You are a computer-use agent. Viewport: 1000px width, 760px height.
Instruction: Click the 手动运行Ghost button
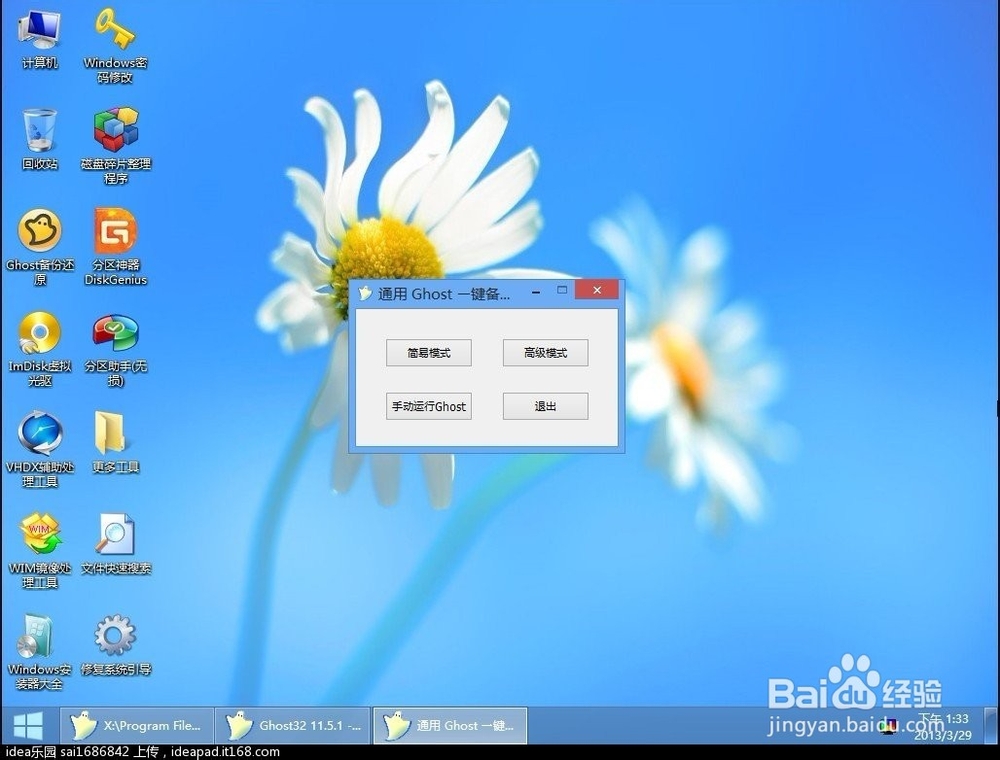click(429, 406)
